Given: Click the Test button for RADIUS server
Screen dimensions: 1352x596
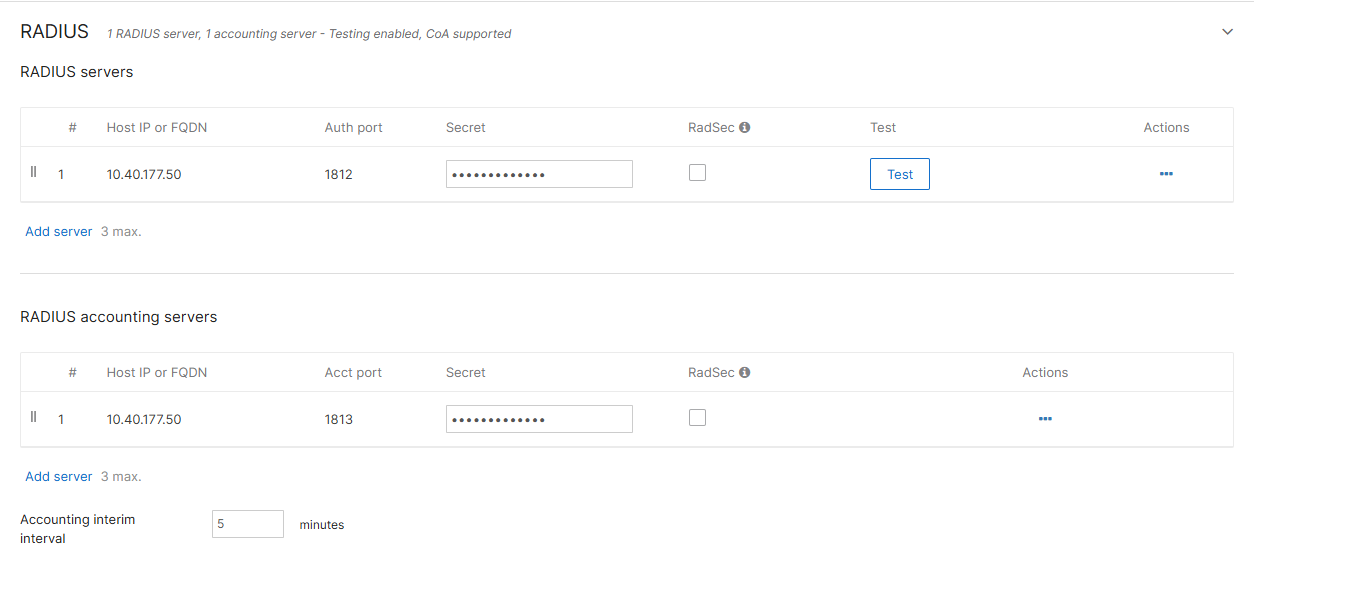Looking at the screenshot, I should click(x=900, y=174).
